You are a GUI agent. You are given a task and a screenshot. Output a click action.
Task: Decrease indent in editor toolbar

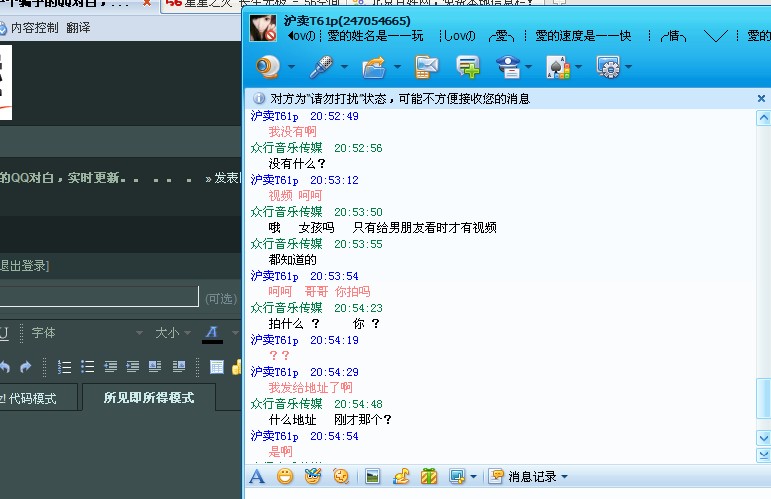[x=111, y=367]
